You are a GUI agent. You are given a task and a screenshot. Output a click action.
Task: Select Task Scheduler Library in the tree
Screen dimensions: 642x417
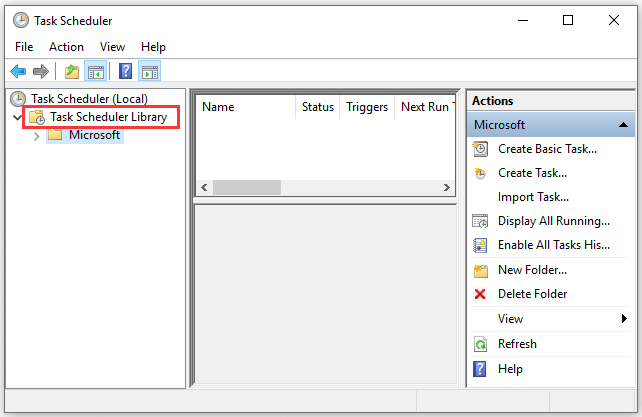click(109, 117)
